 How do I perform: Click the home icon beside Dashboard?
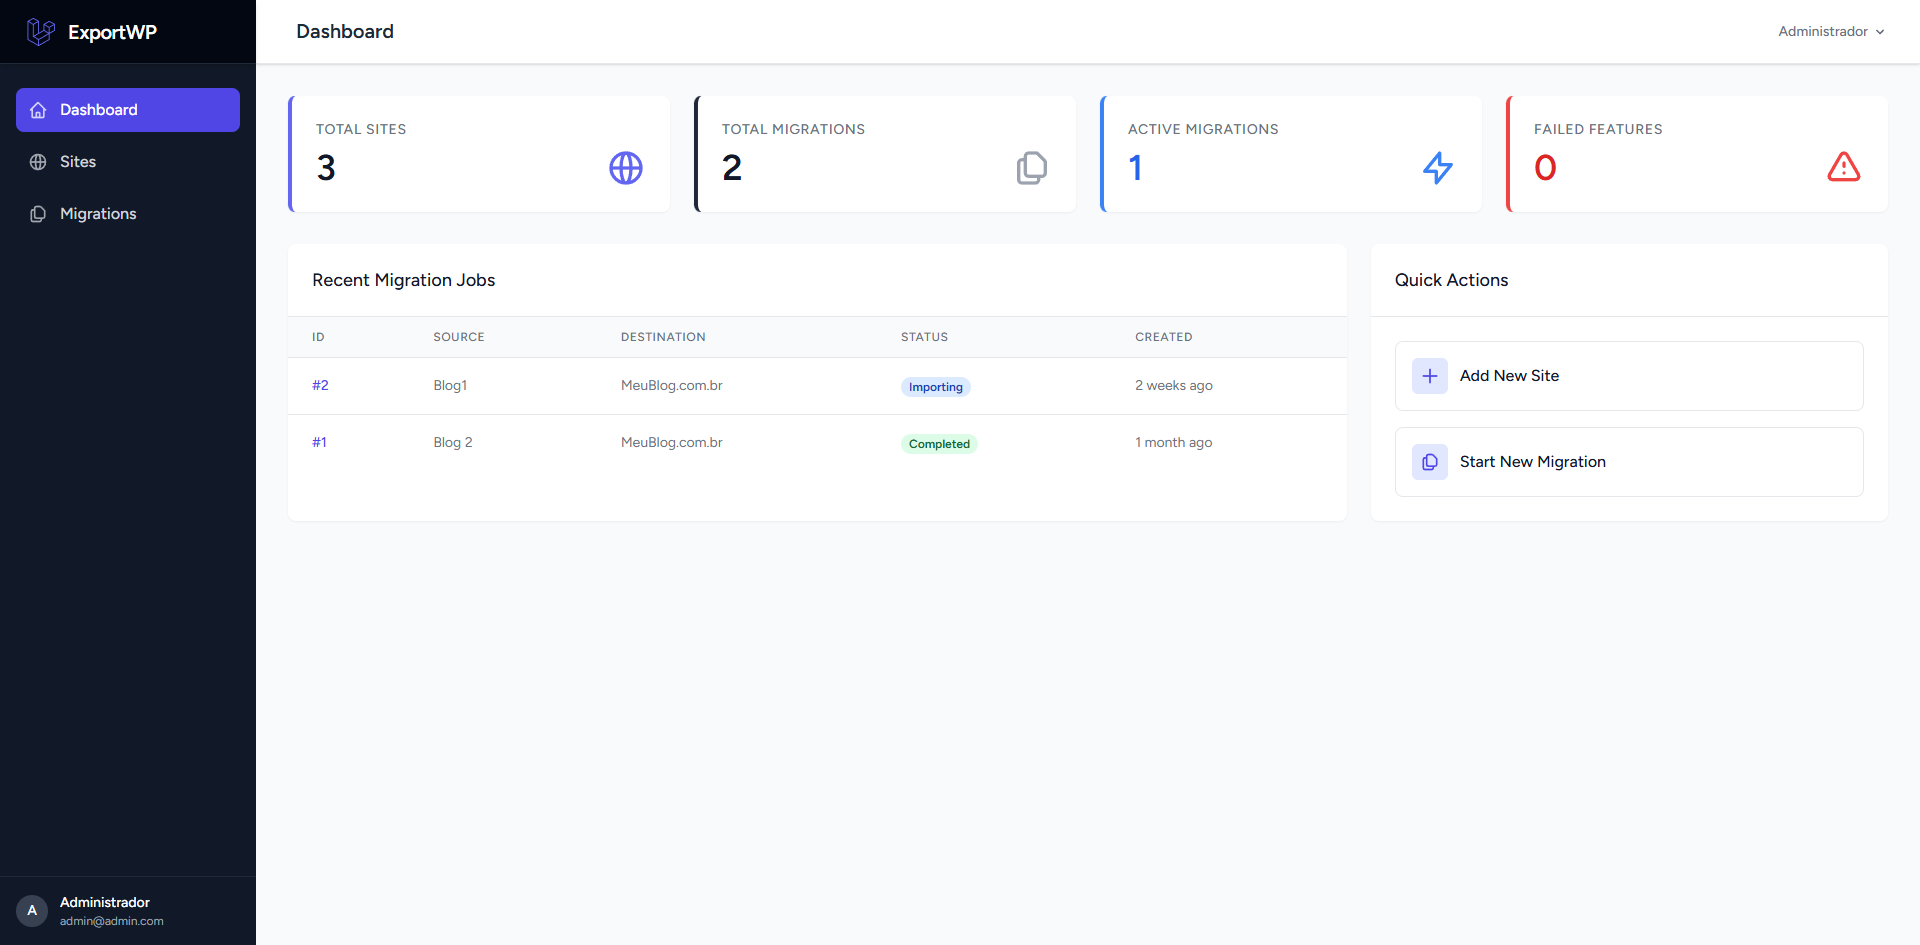coord(38,110)
